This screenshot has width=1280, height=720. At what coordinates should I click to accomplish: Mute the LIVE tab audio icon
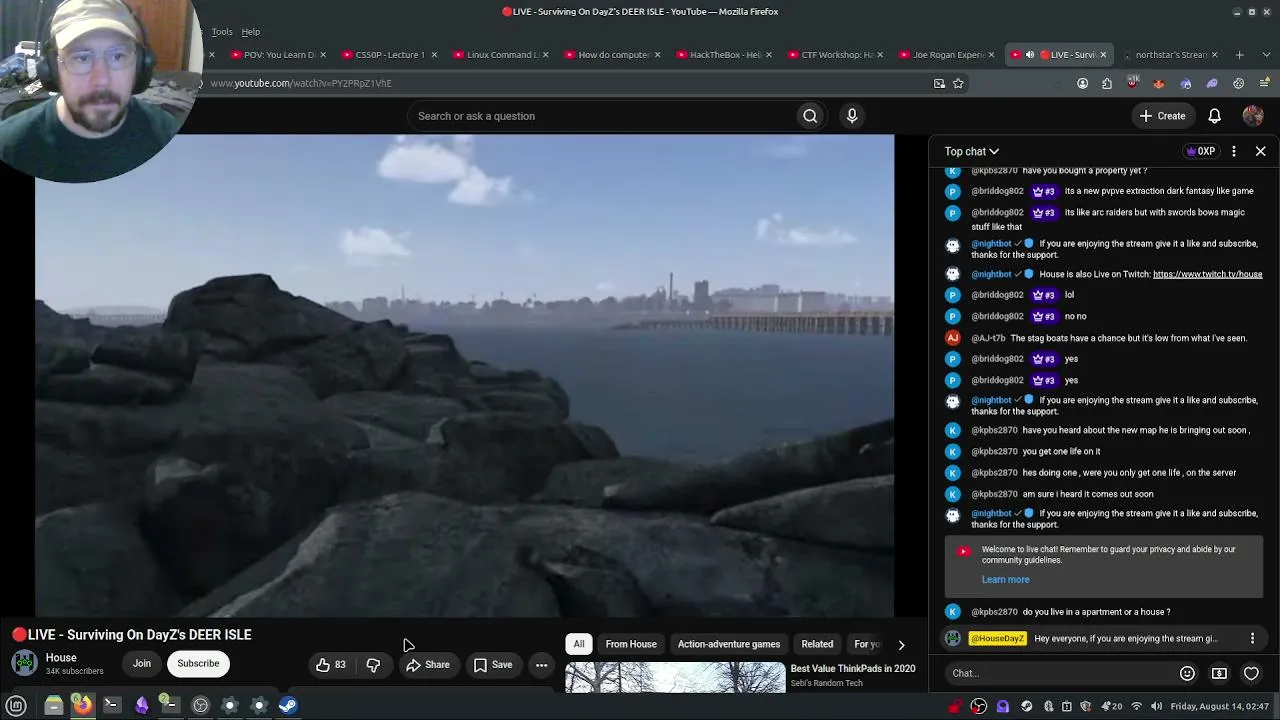(x=1030, y=55)
